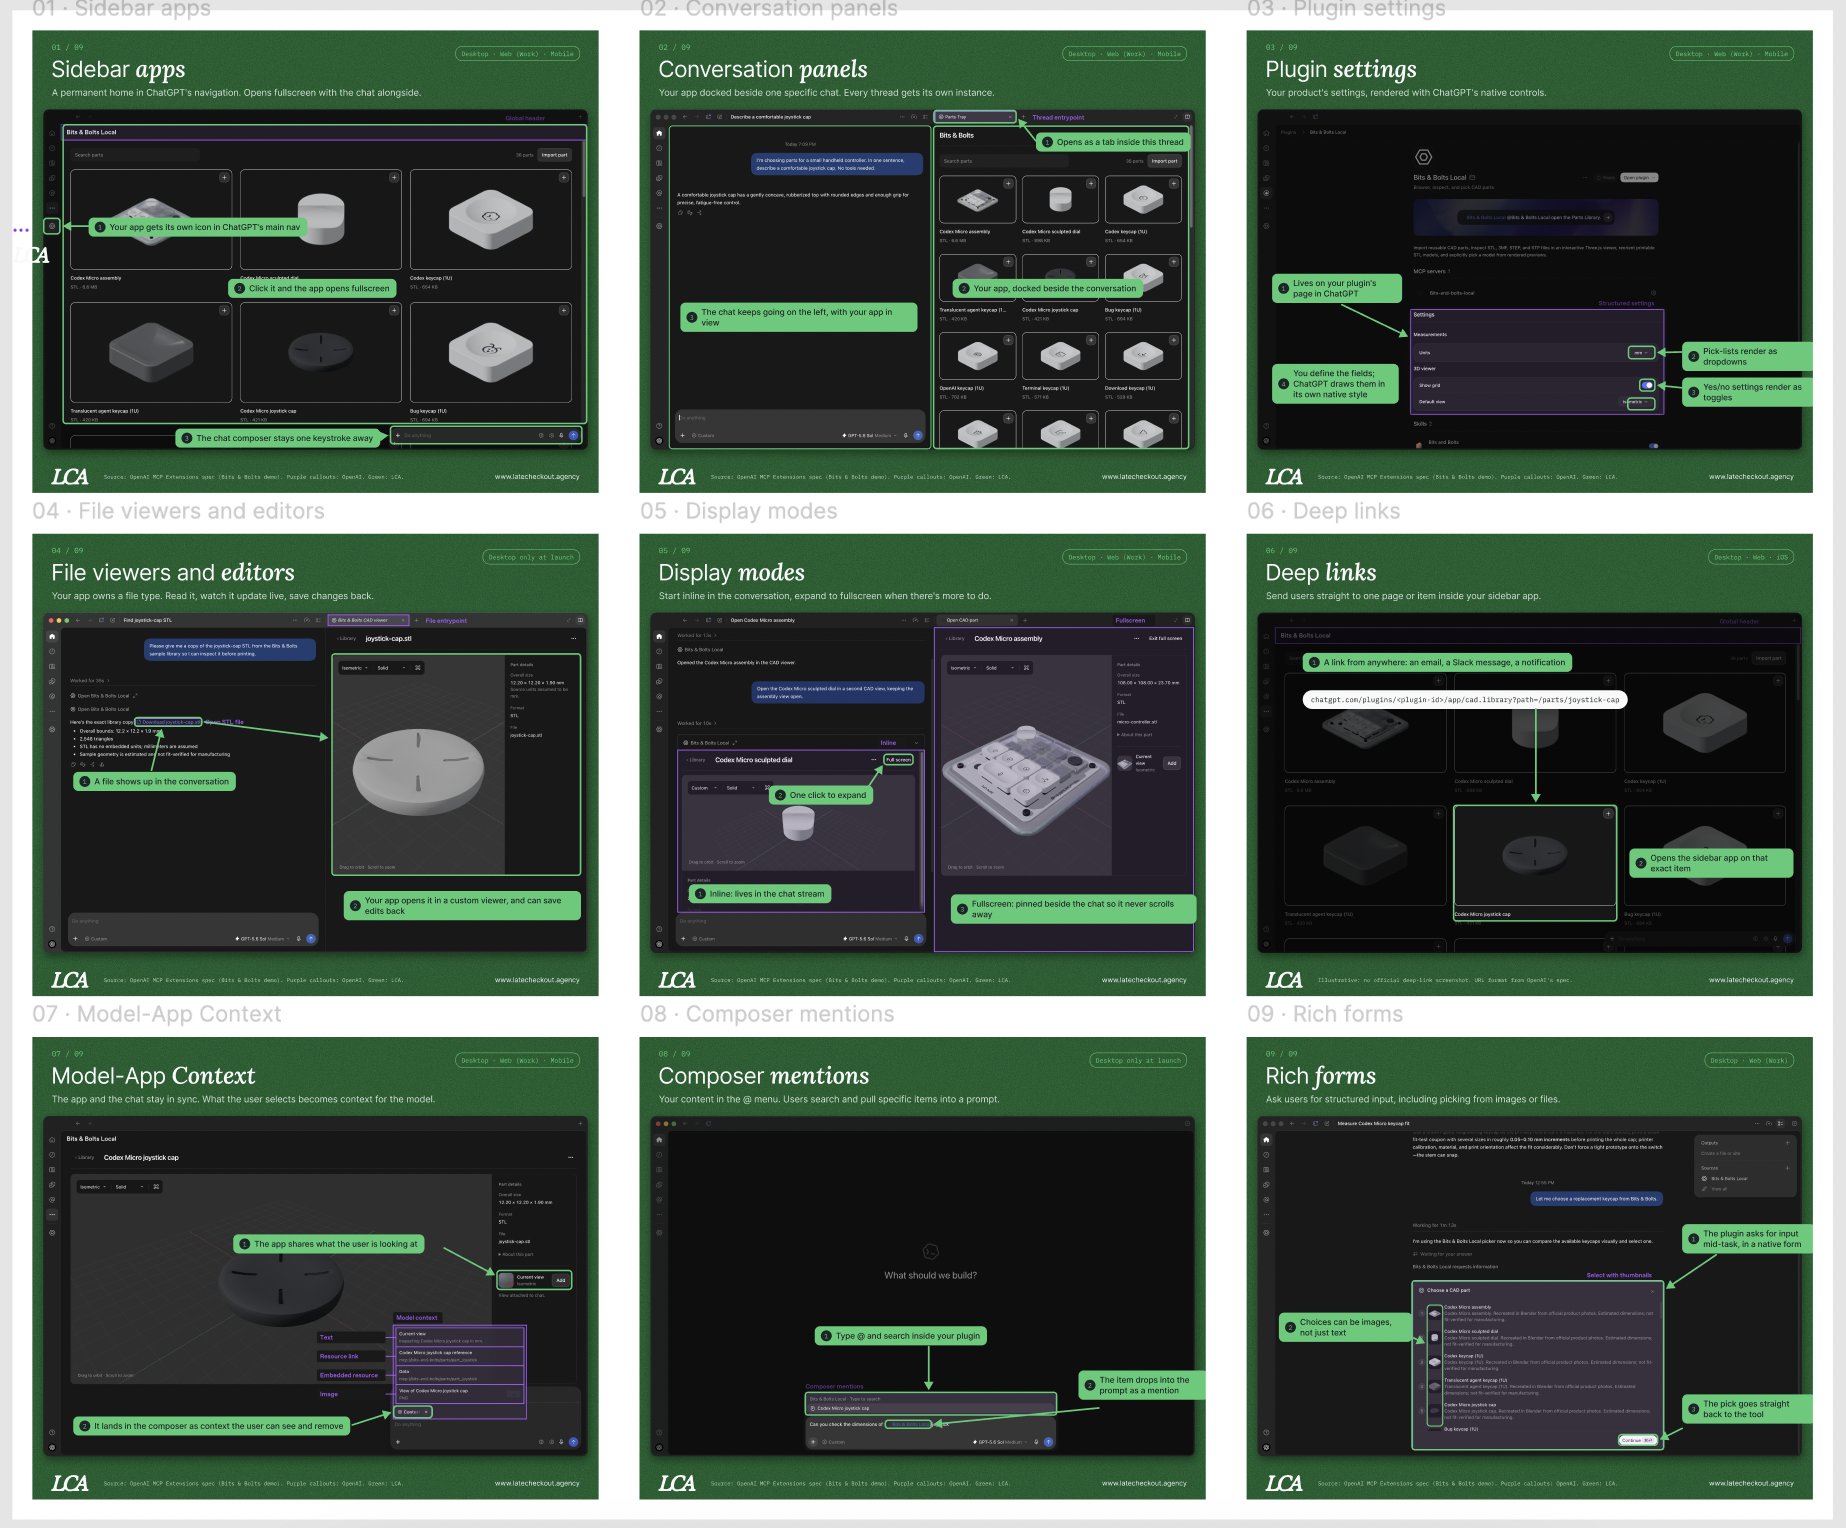Select Translucent agent keycap option in Rich forms list

(x=1537, y=1385)
